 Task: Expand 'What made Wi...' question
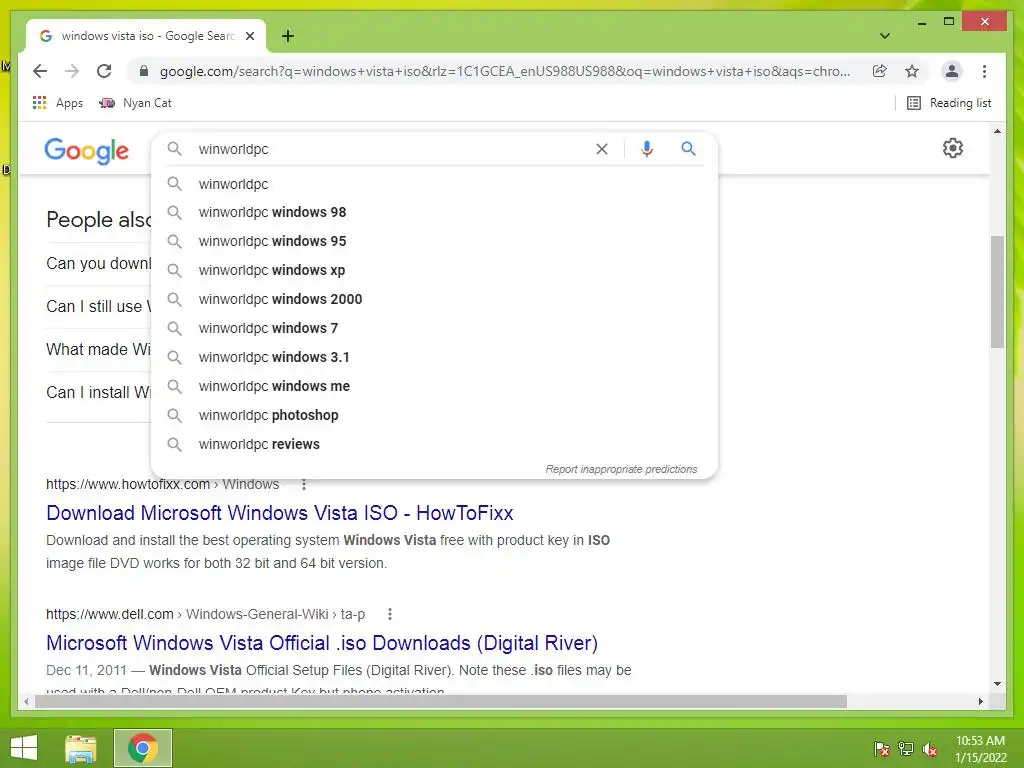pyautogui.click(x=98, y=349)
